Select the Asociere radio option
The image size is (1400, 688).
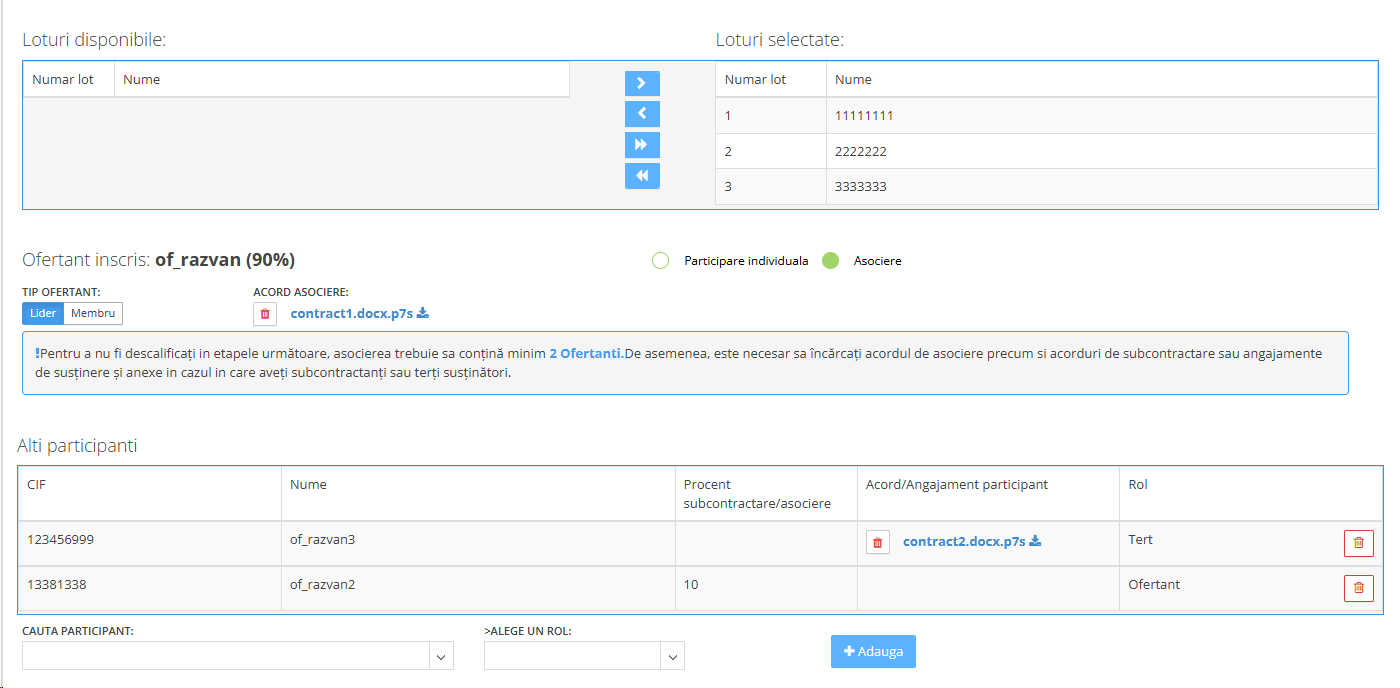[830, 261]
